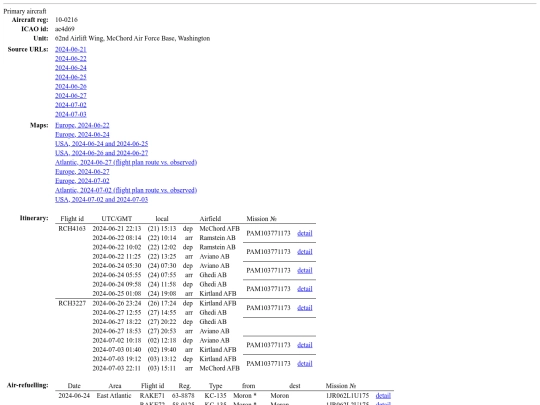Open the 2024-07-02 source URL

(71, 105)
